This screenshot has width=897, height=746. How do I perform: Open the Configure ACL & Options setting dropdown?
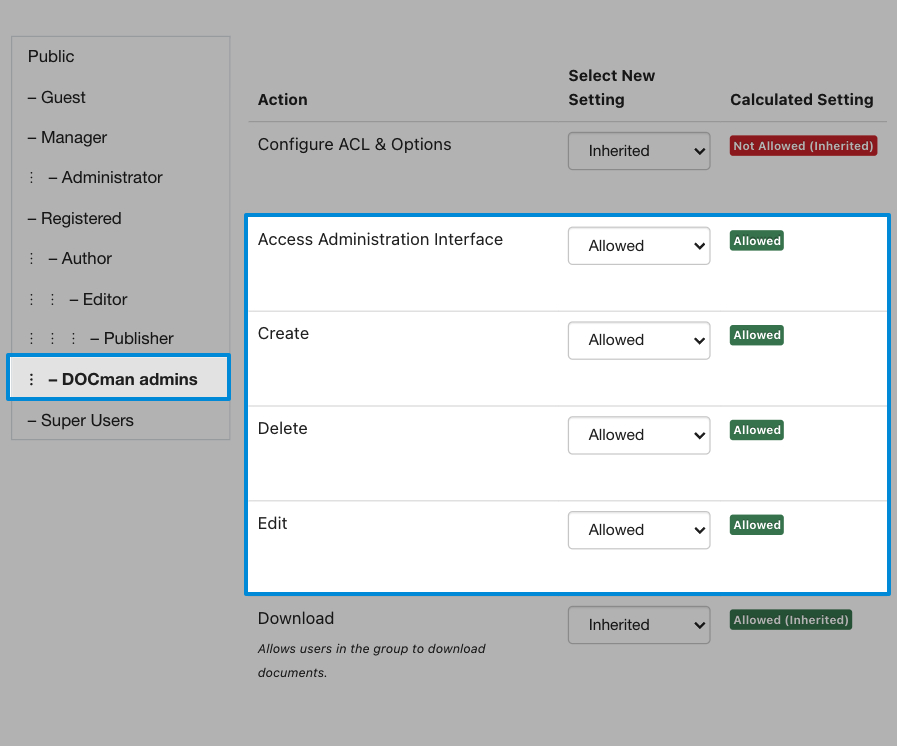tap(639, 151)
